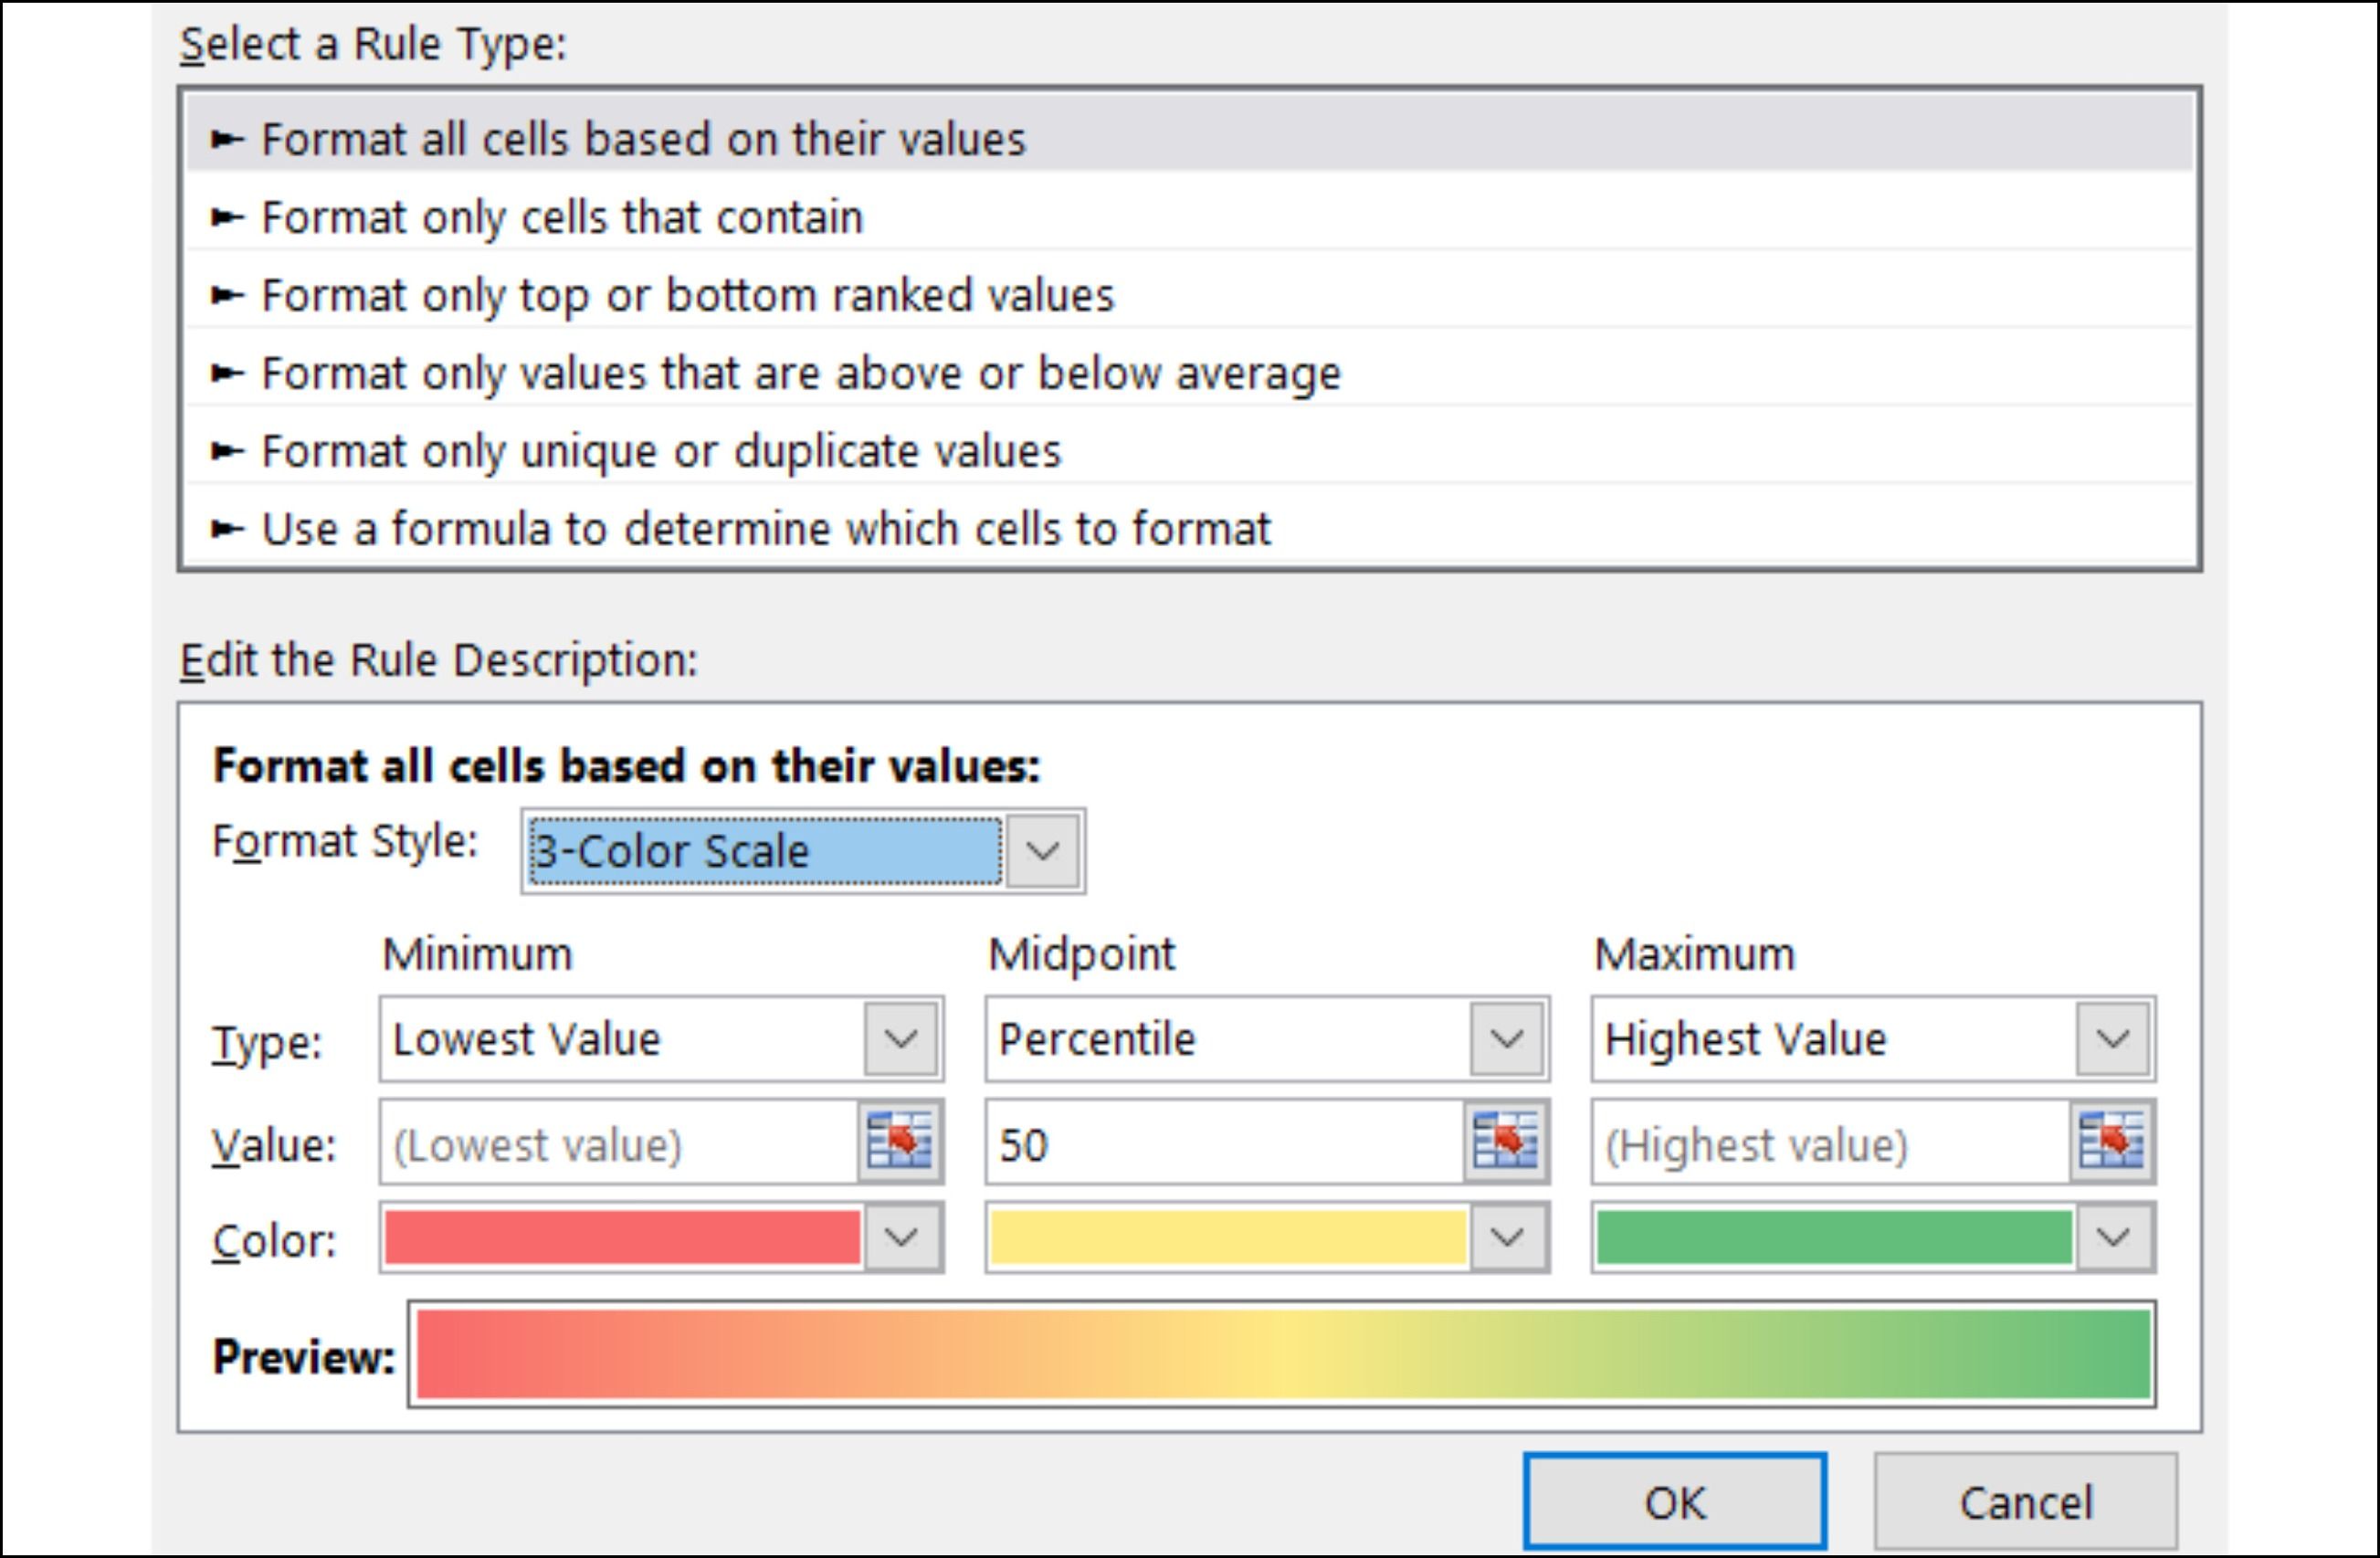Screen dimensions: 2380x1558
Task: Click the OK button
Action: click(x=1674, y=1502)
